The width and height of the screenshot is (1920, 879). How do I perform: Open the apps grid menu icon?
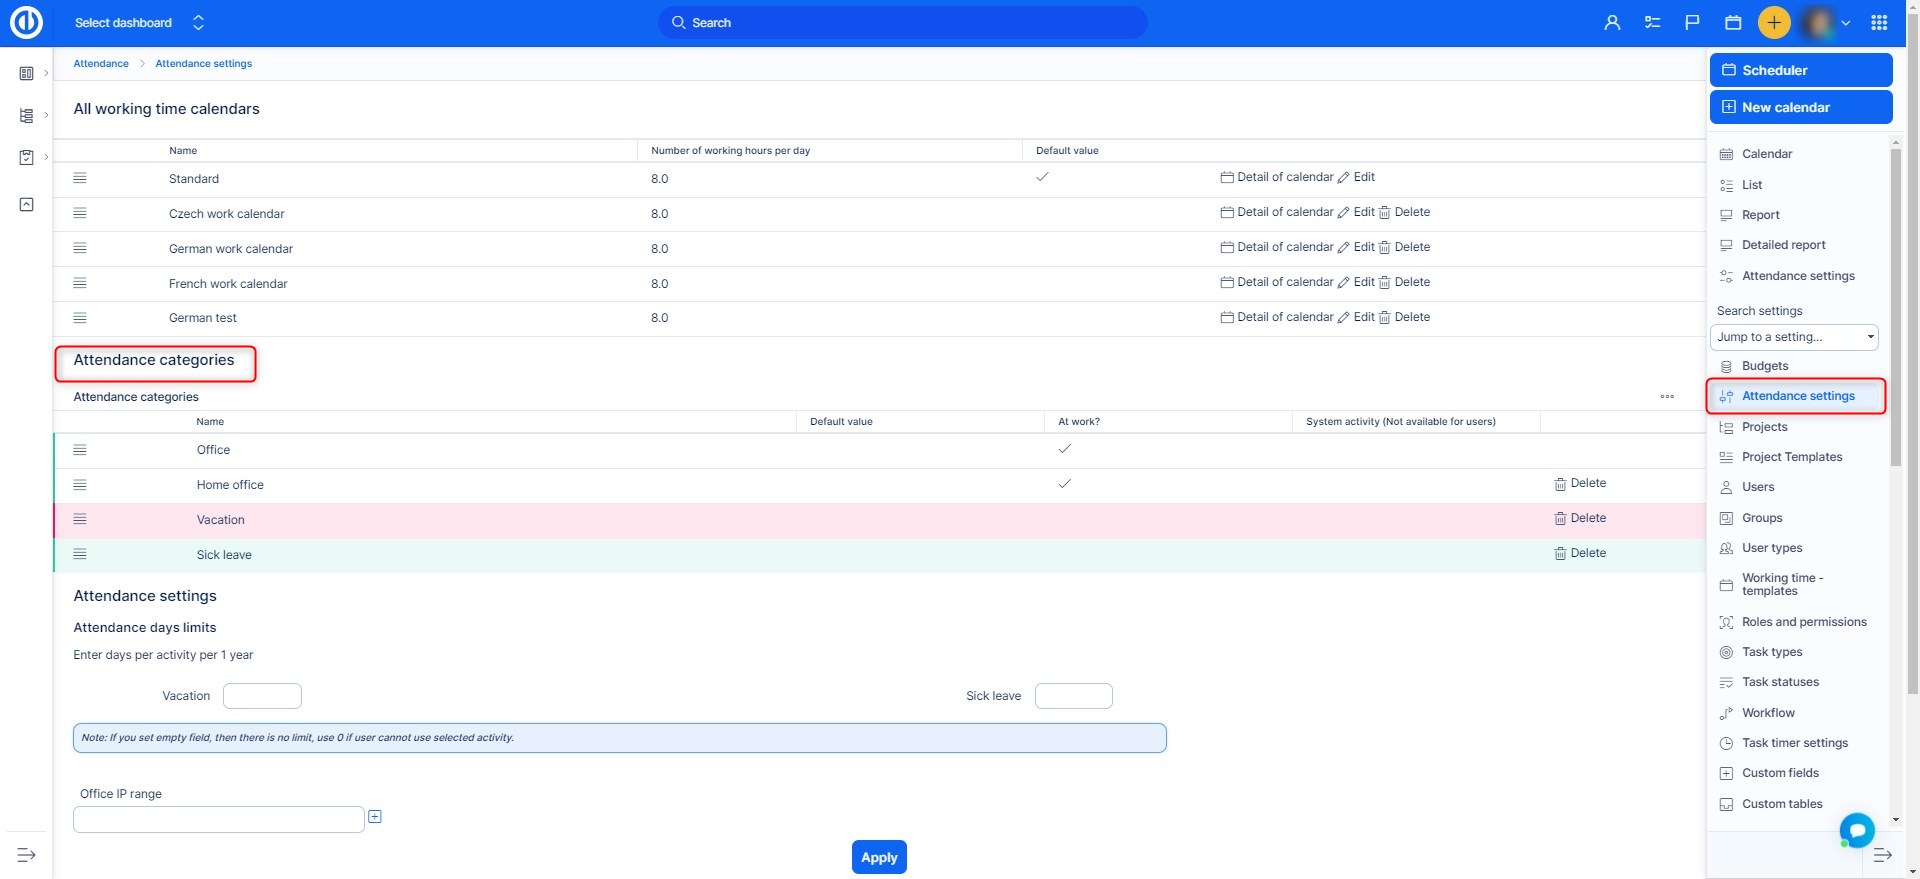point(1879,22)
